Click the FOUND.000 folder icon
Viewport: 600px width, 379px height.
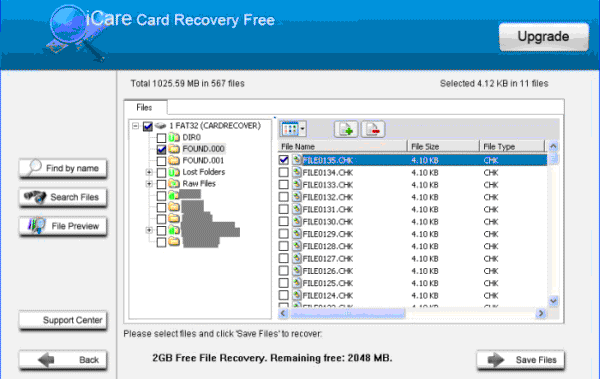[x=174, y=149]
